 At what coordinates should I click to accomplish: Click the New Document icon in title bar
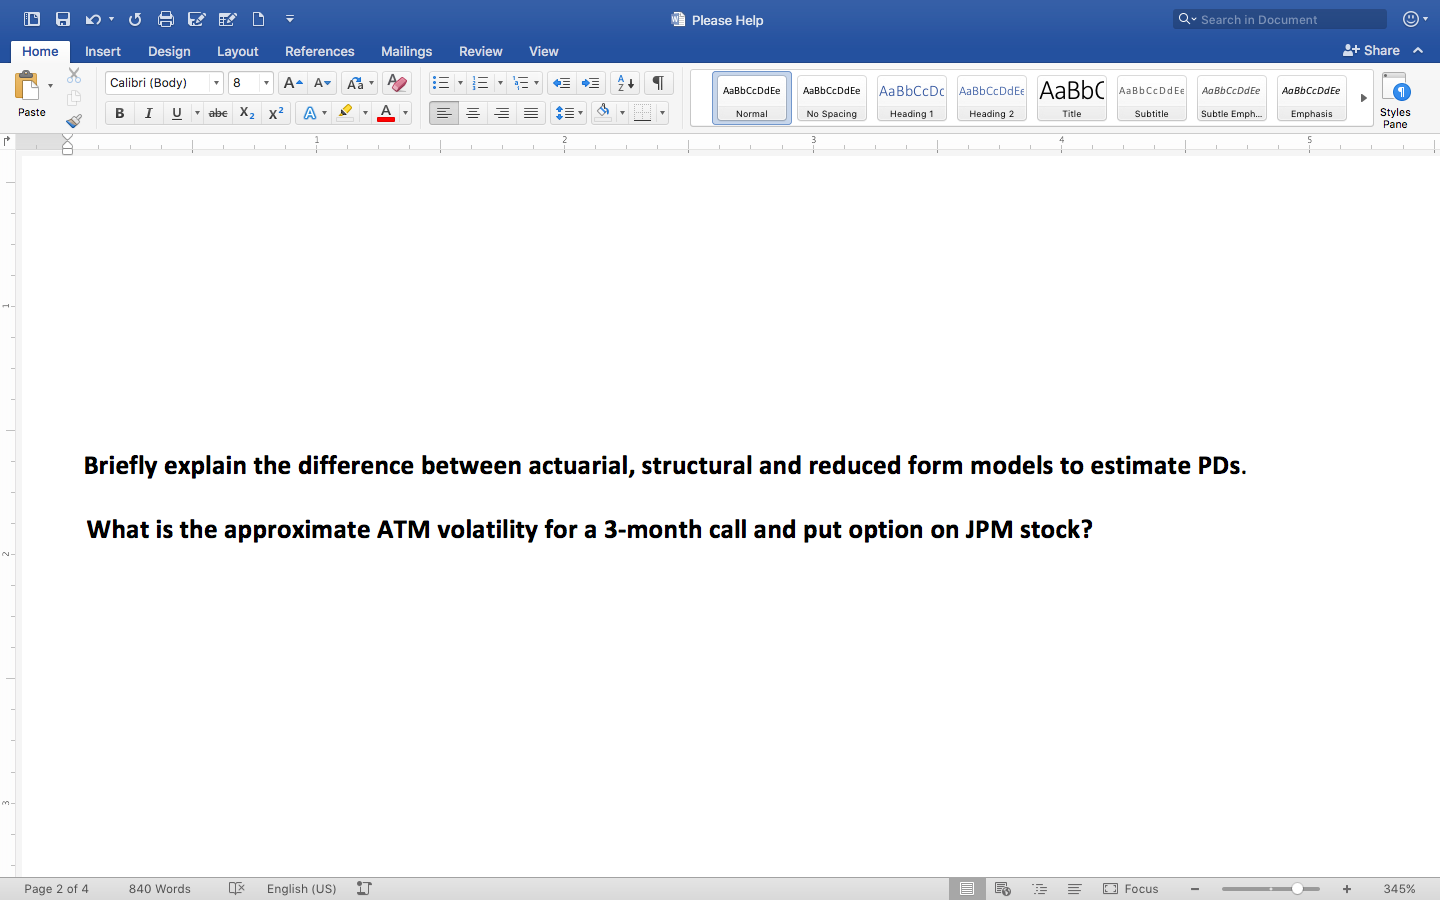point(258,19)
